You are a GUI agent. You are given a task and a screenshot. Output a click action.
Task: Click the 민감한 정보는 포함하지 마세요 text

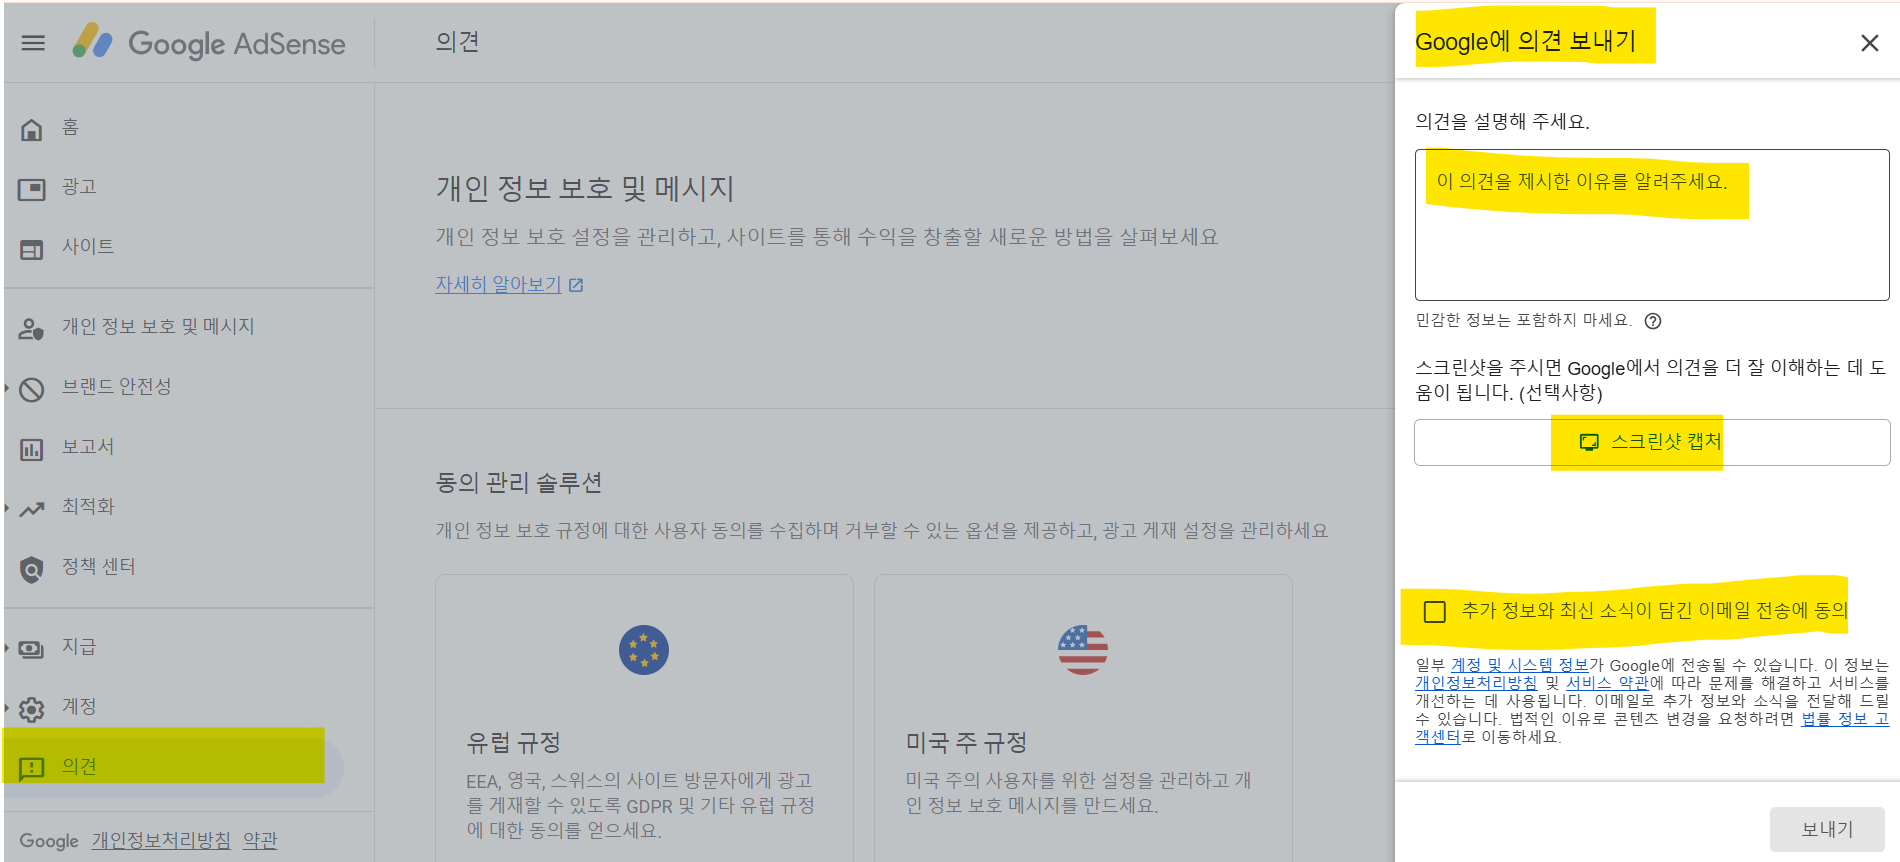(x=1523, y=320)
